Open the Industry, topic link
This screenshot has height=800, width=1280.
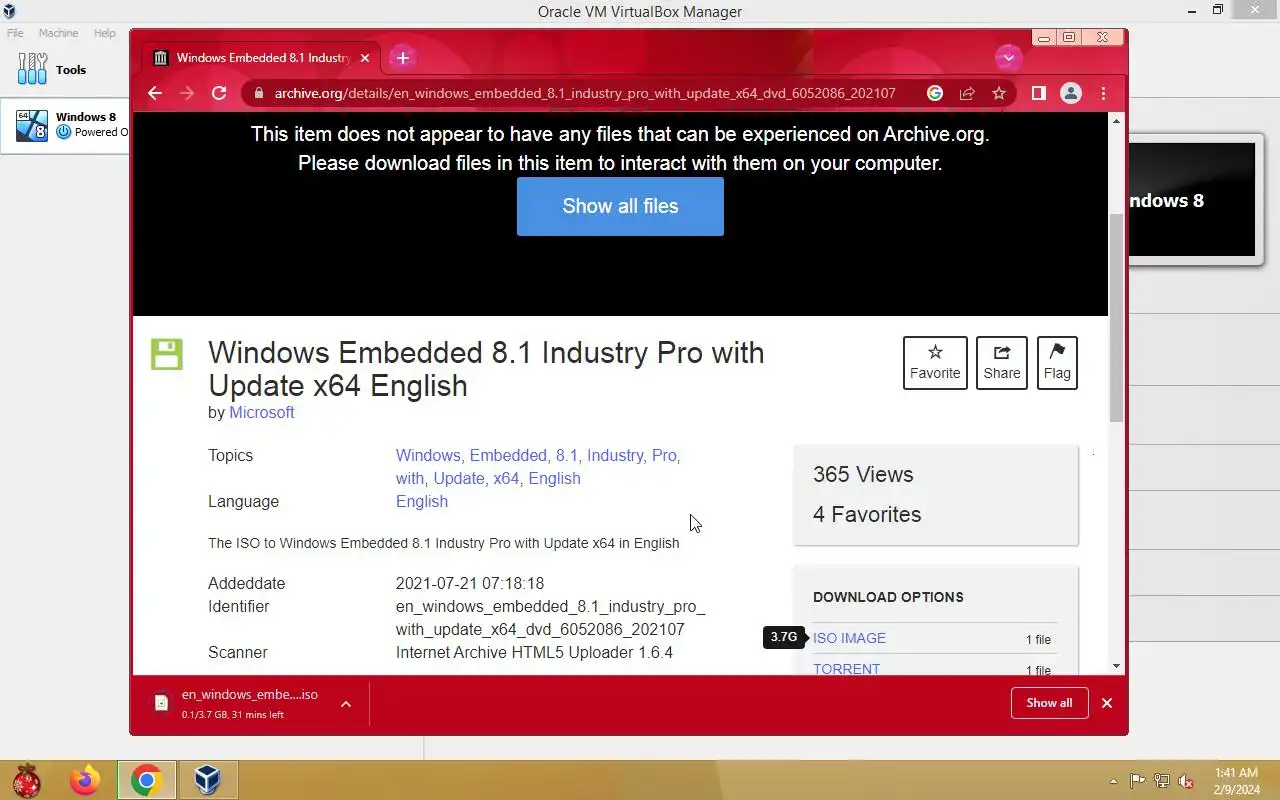point(617,455)
